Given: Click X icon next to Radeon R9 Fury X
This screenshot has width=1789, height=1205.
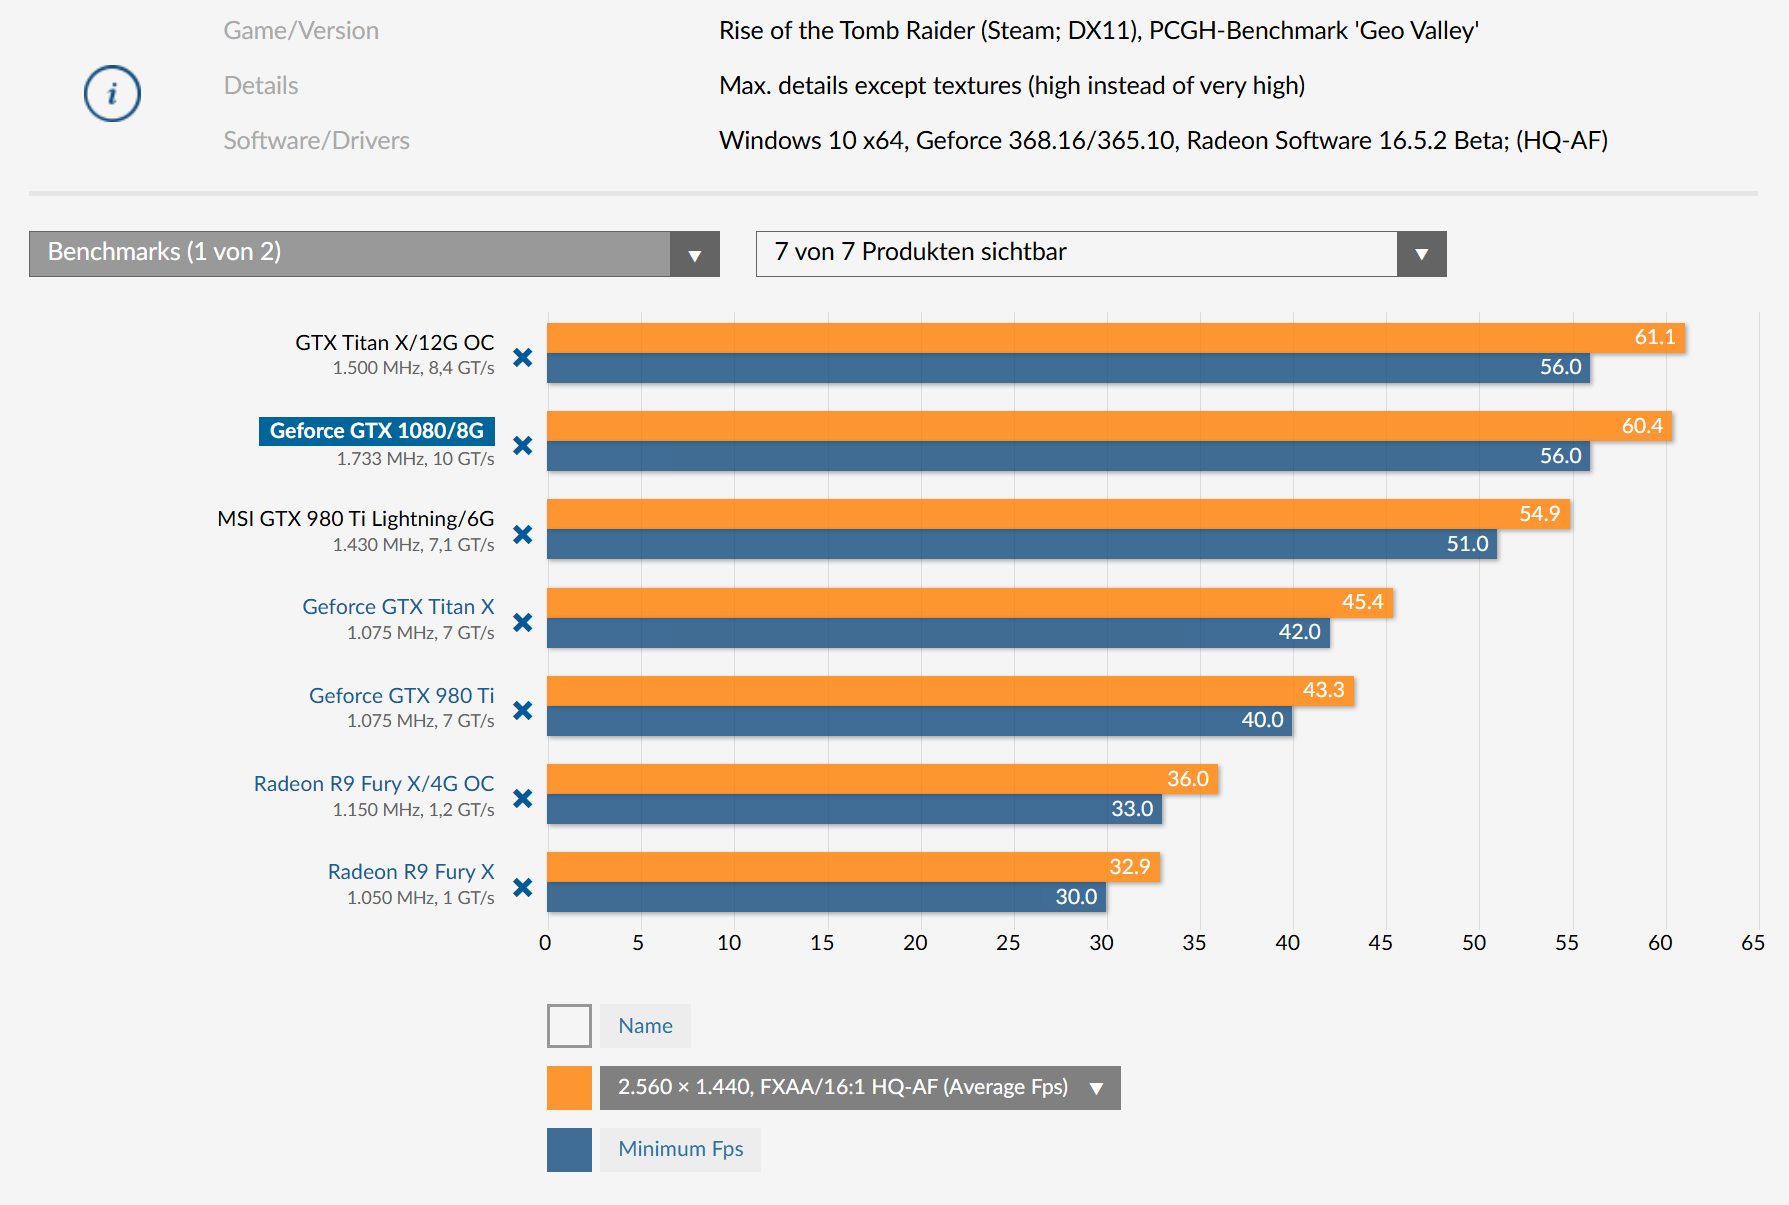Looking at the screenshot, I should click(522, 887).
